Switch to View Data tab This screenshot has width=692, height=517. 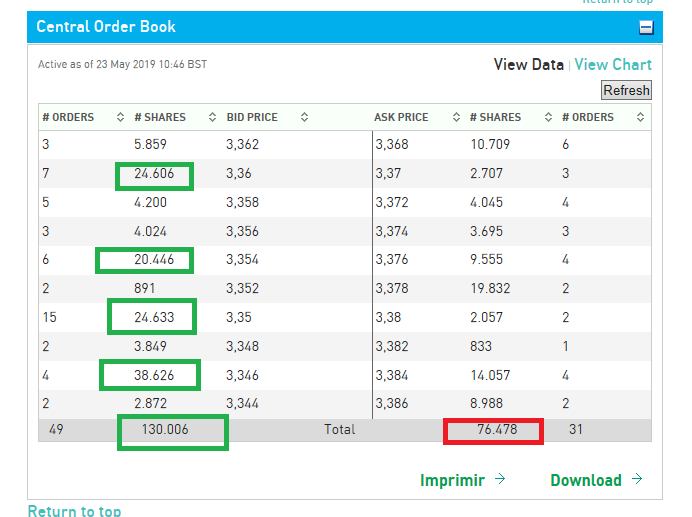pos(528,65)
